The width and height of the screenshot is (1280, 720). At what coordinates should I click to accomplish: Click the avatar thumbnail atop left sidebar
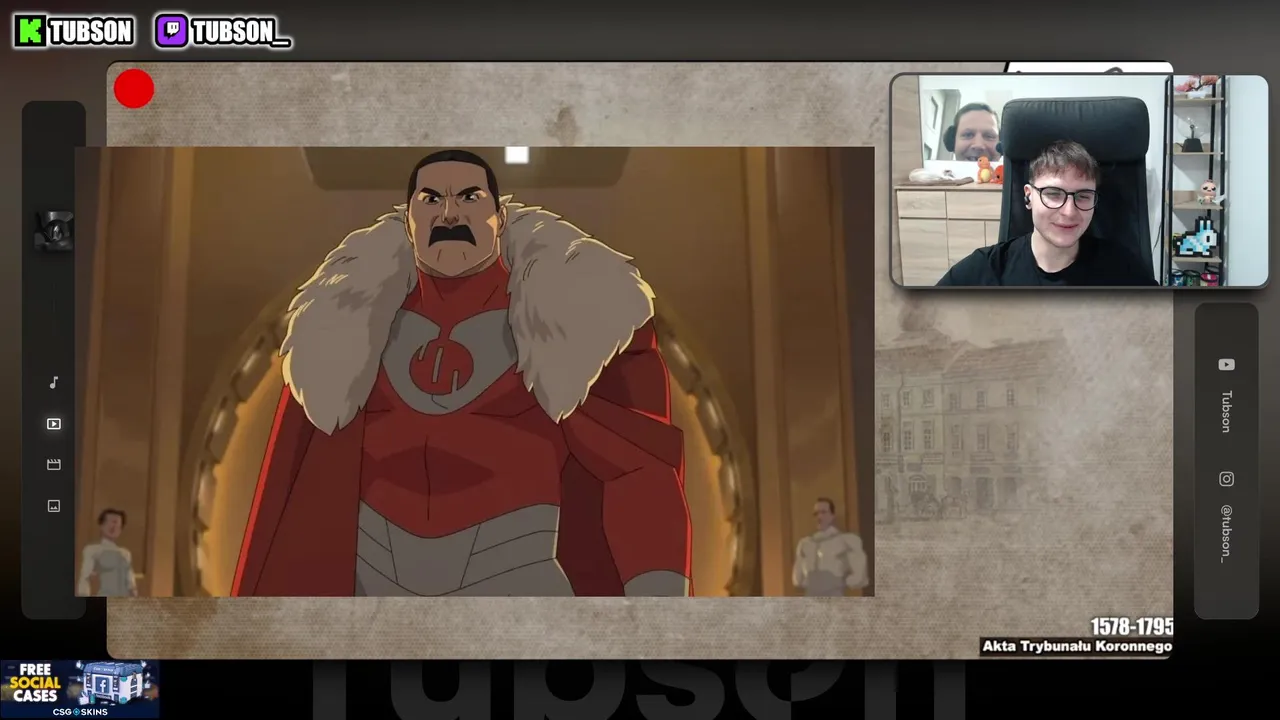click(x=53, y=231)
